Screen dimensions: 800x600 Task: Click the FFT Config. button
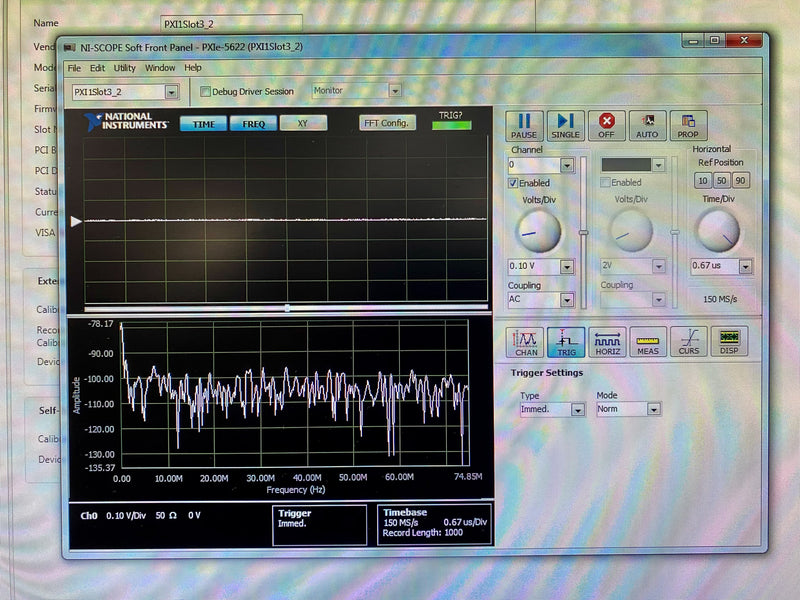387,123
